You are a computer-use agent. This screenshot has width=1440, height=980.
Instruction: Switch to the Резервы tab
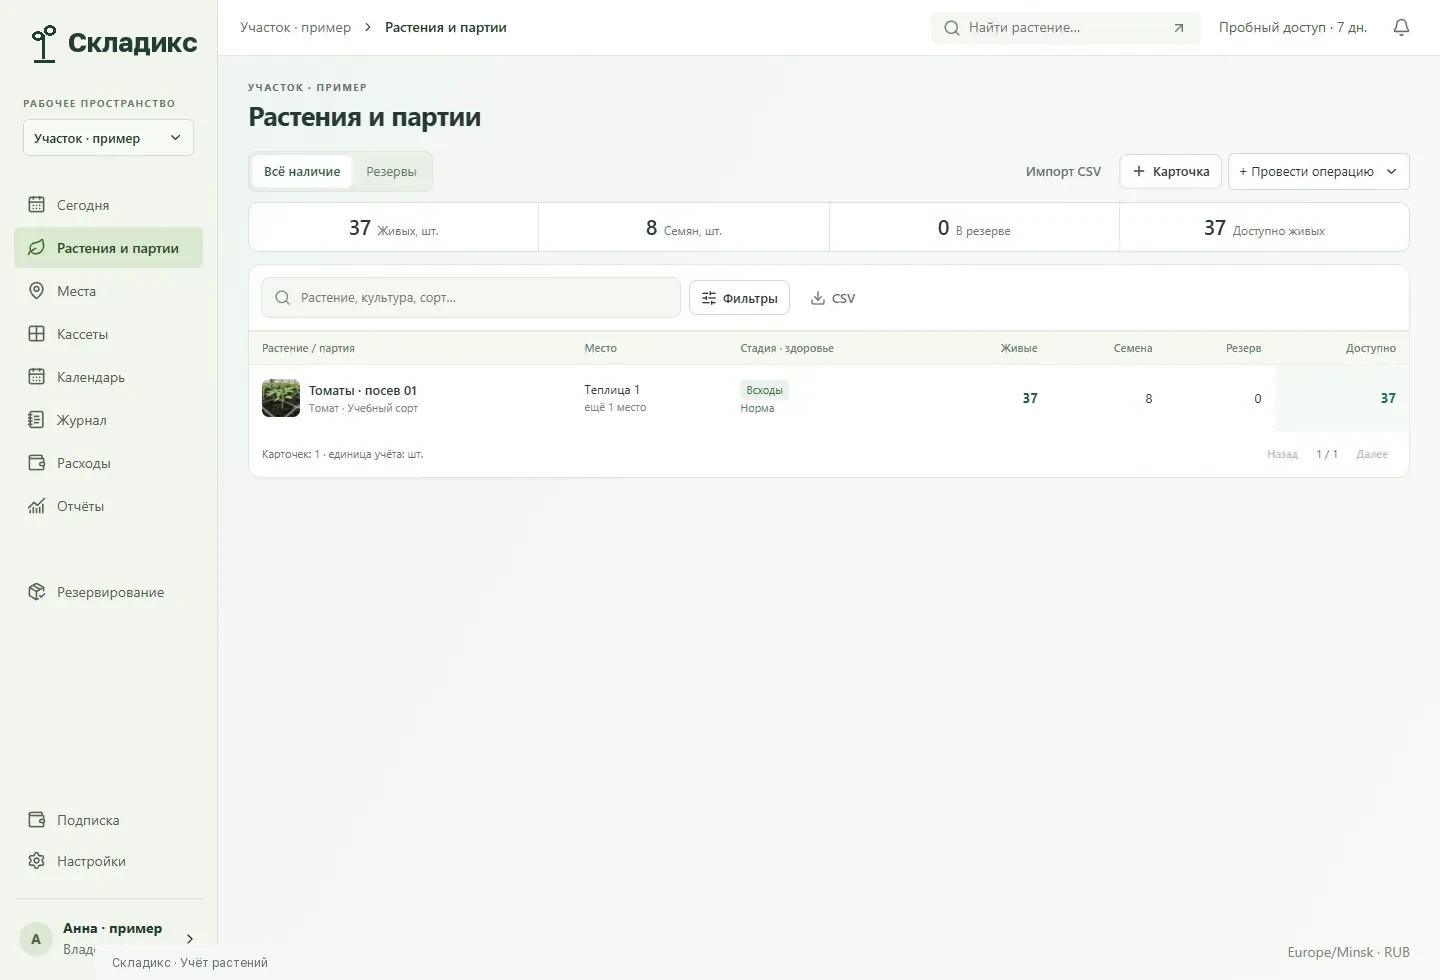(391, 172)
